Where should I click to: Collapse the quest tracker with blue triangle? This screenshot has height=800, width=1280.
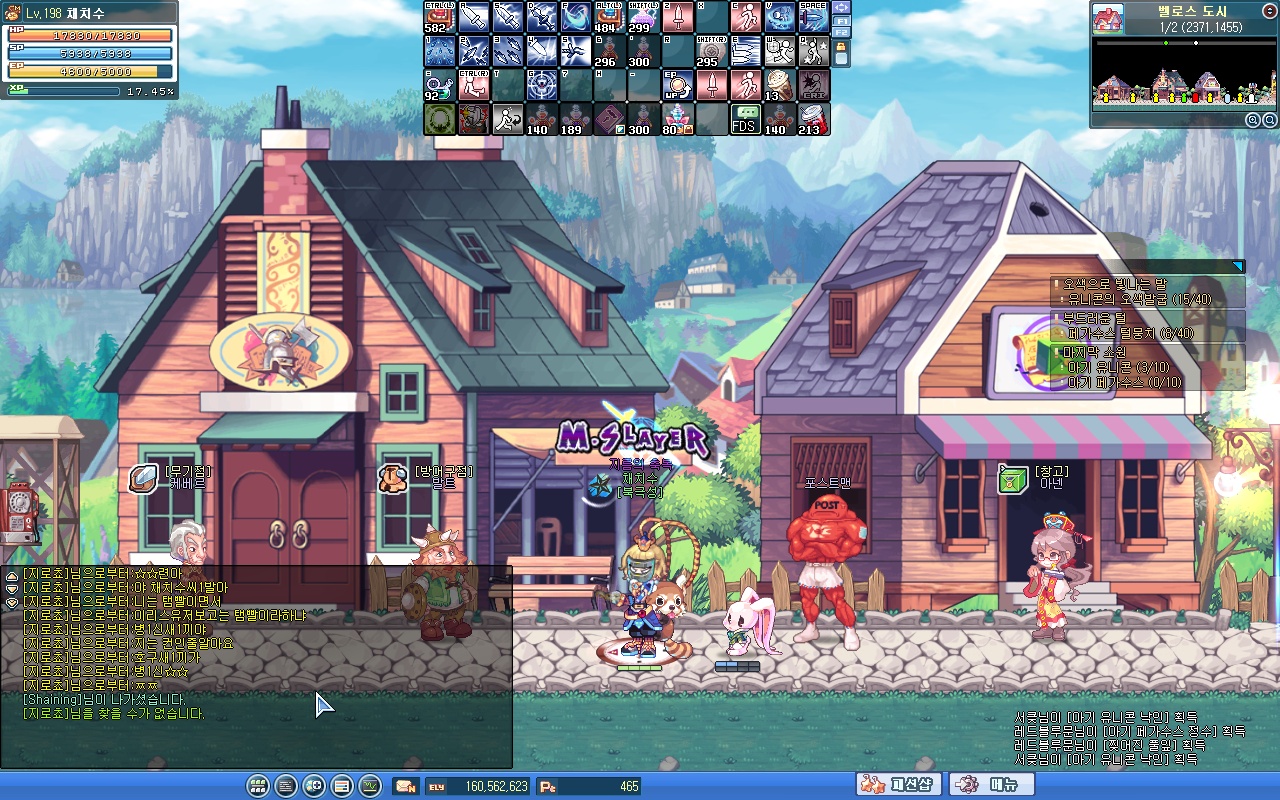point(1238,266)
